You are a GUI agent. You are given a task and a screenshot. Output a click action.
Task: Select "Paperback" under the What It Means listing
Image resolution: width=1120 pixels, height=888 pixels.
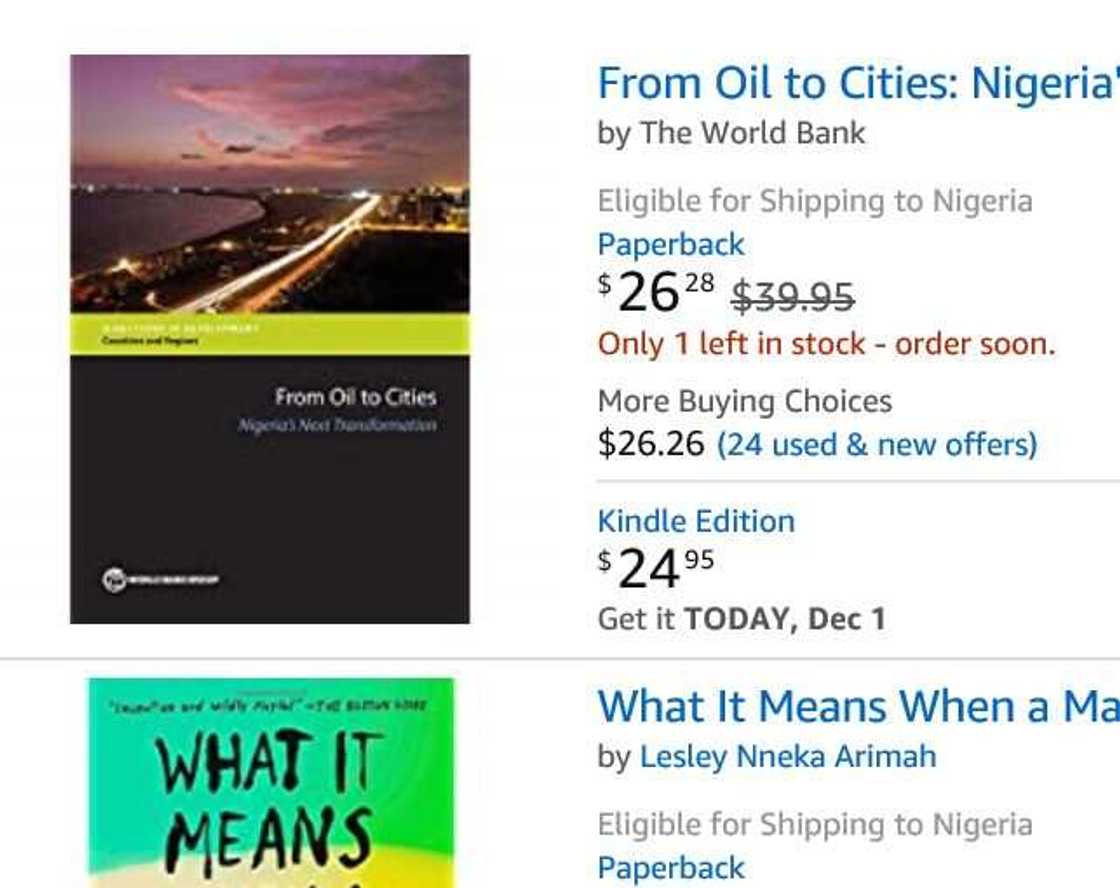(669, 868)
